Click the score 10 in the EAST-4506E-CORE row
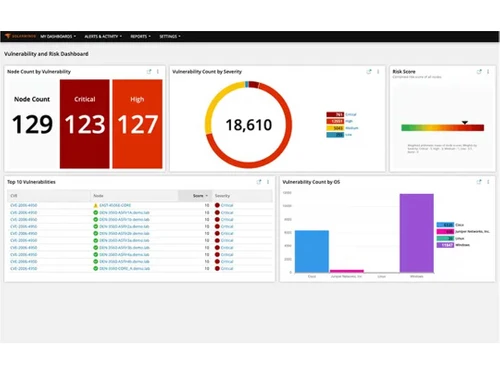Screen dimensions: 500x375 [207, 205]
